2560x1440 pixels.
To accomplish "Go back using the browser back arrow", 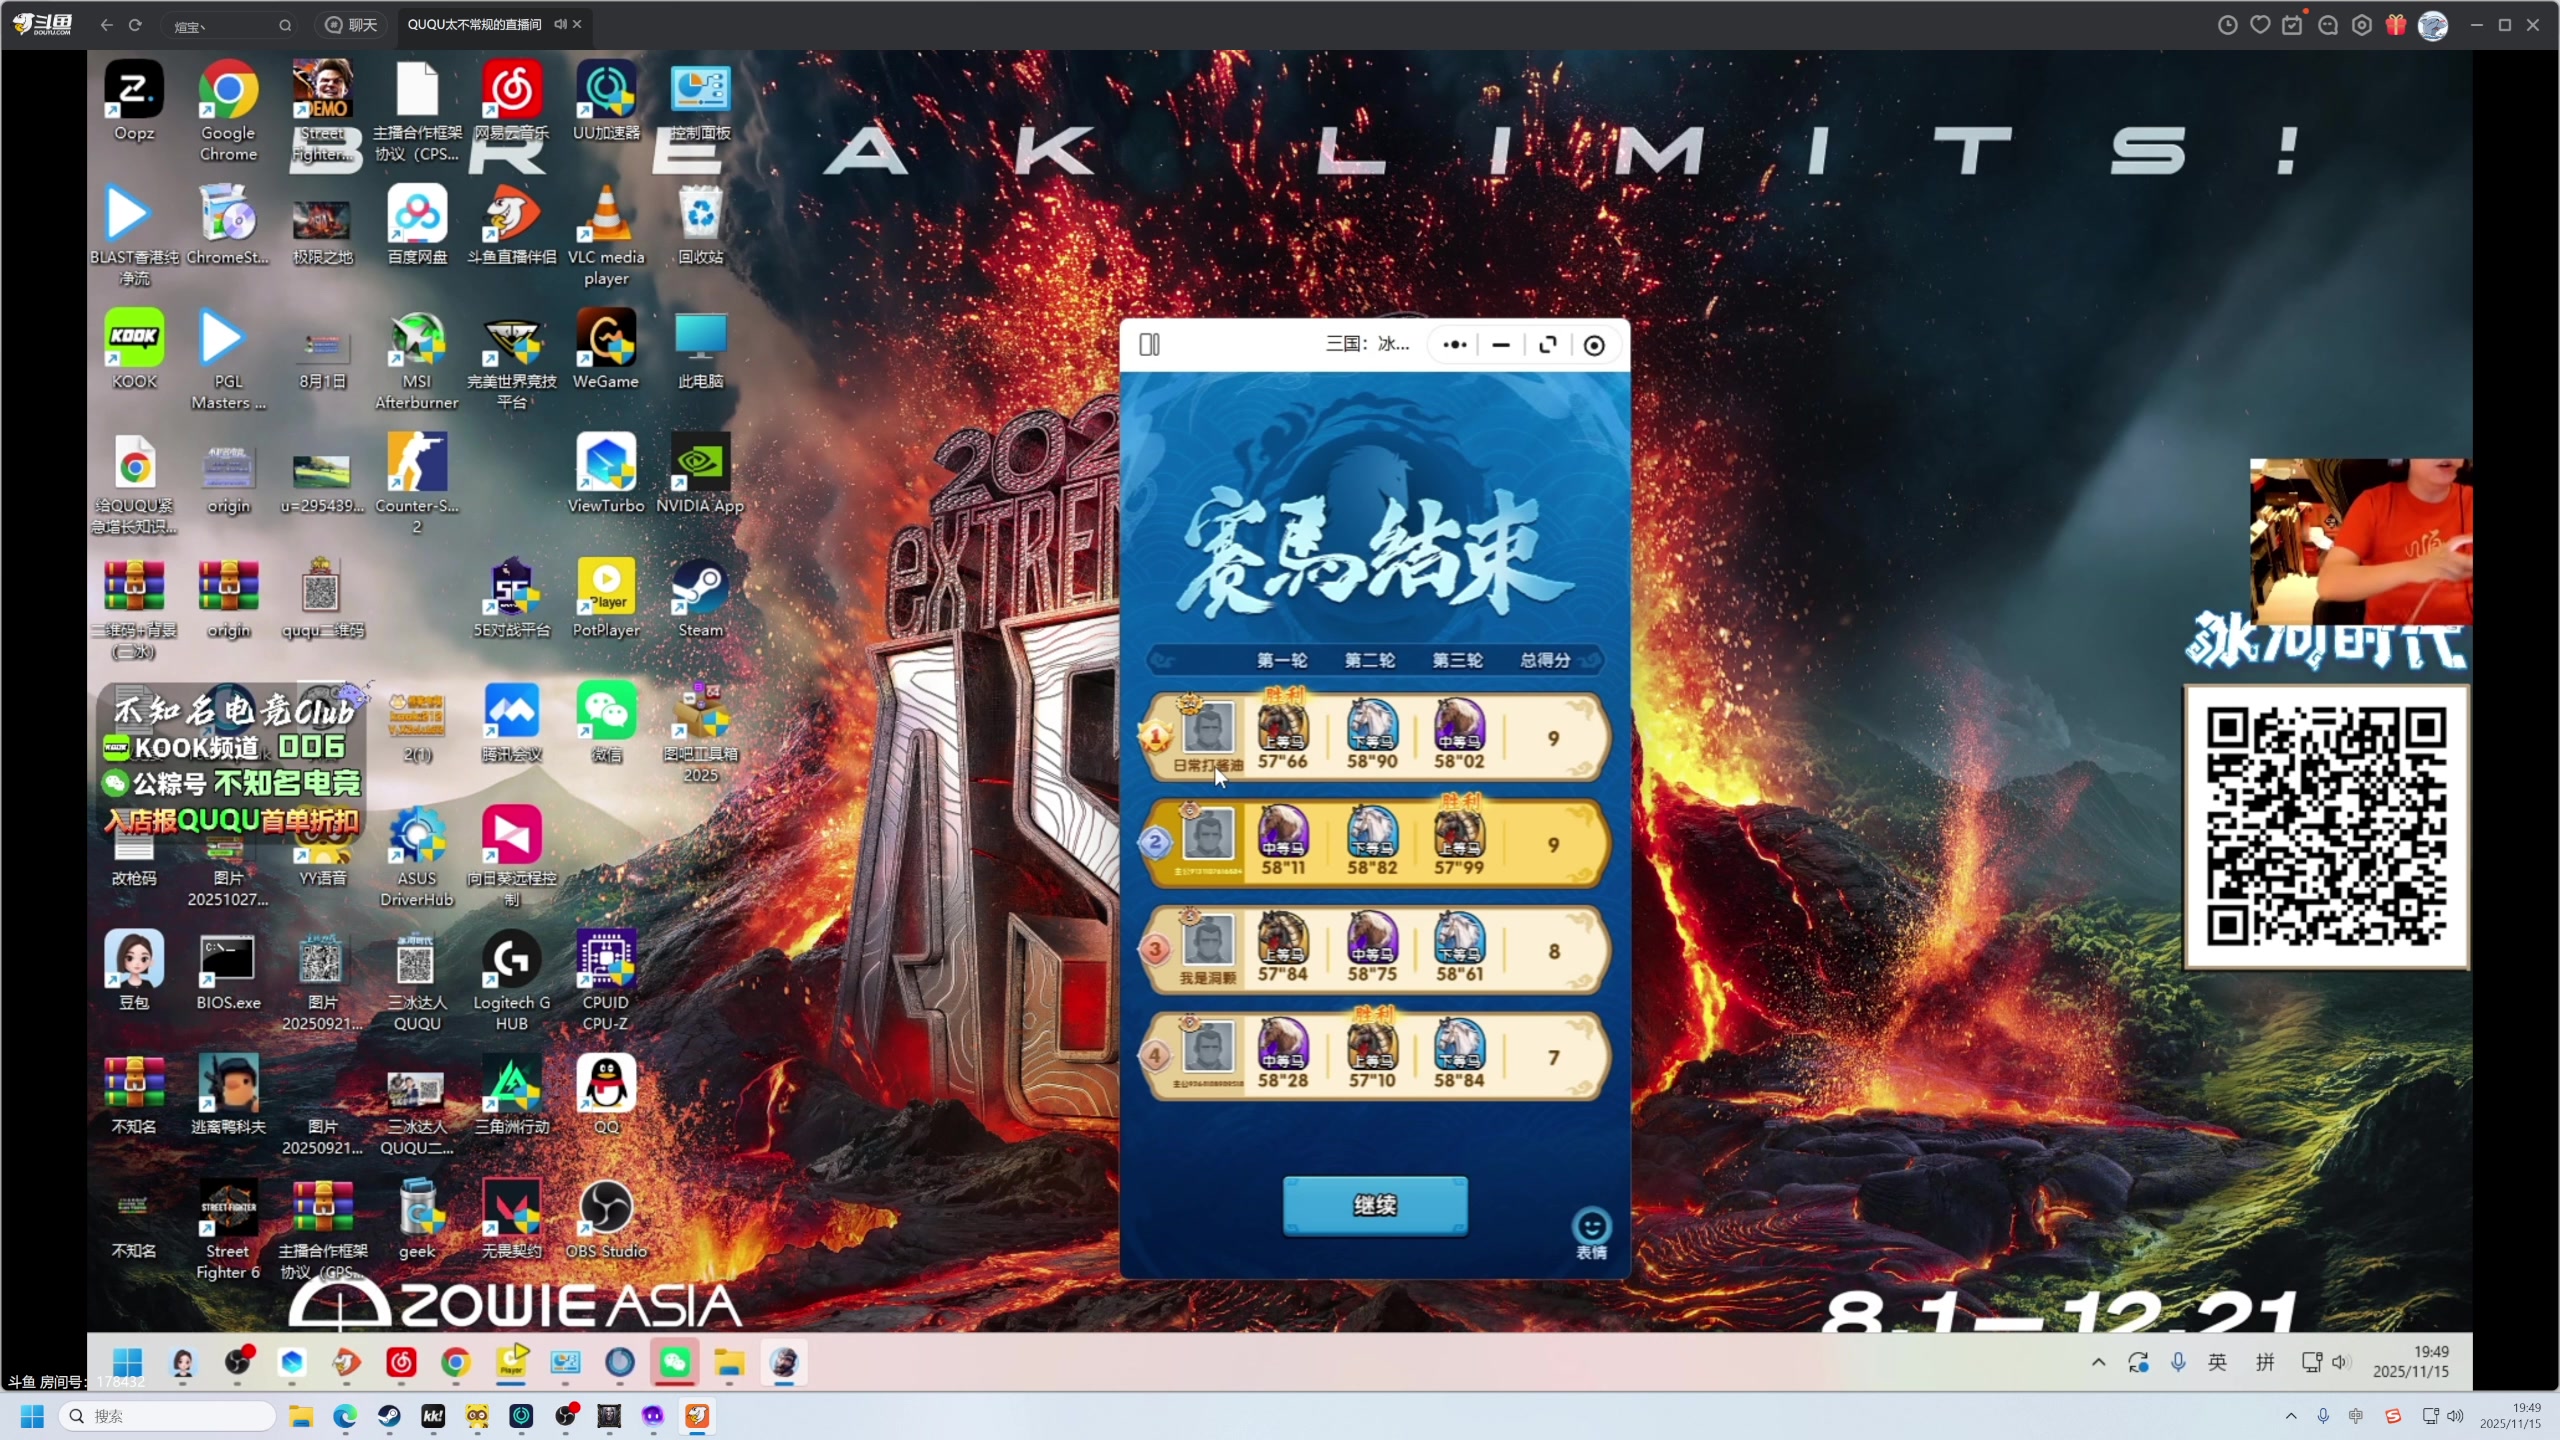I will 105,25.
